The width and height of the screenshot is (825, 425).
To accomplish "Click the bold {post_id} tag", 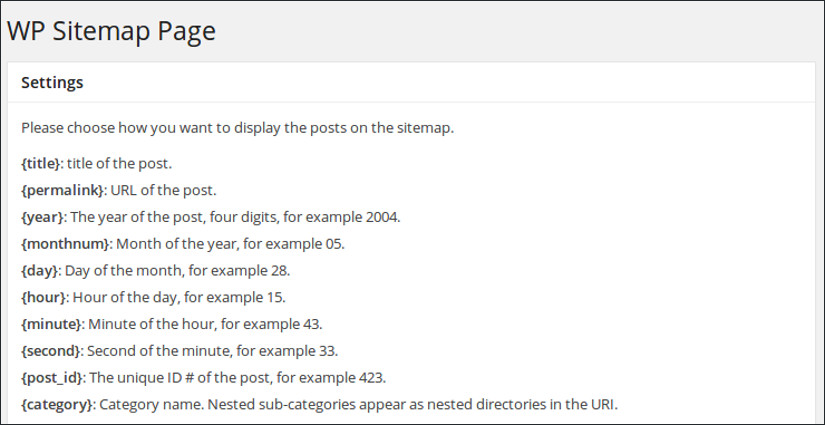I will tap(54, 378).
